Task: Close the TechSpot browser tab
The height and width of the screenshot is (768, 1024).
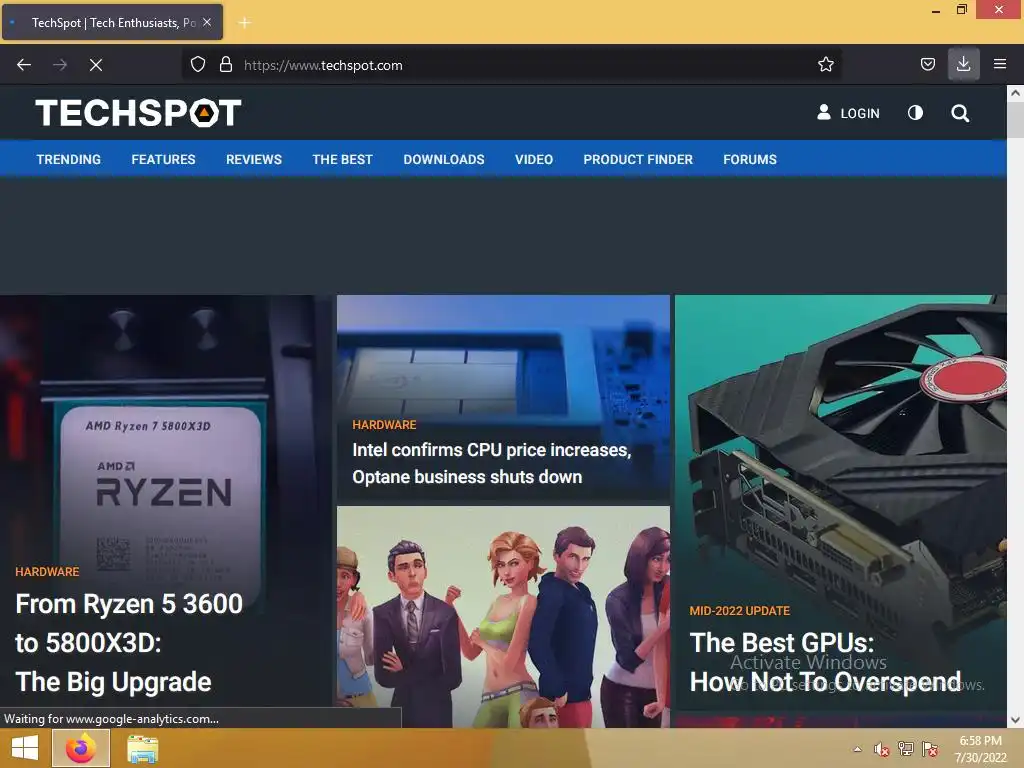Action: (x=207, y=22)
